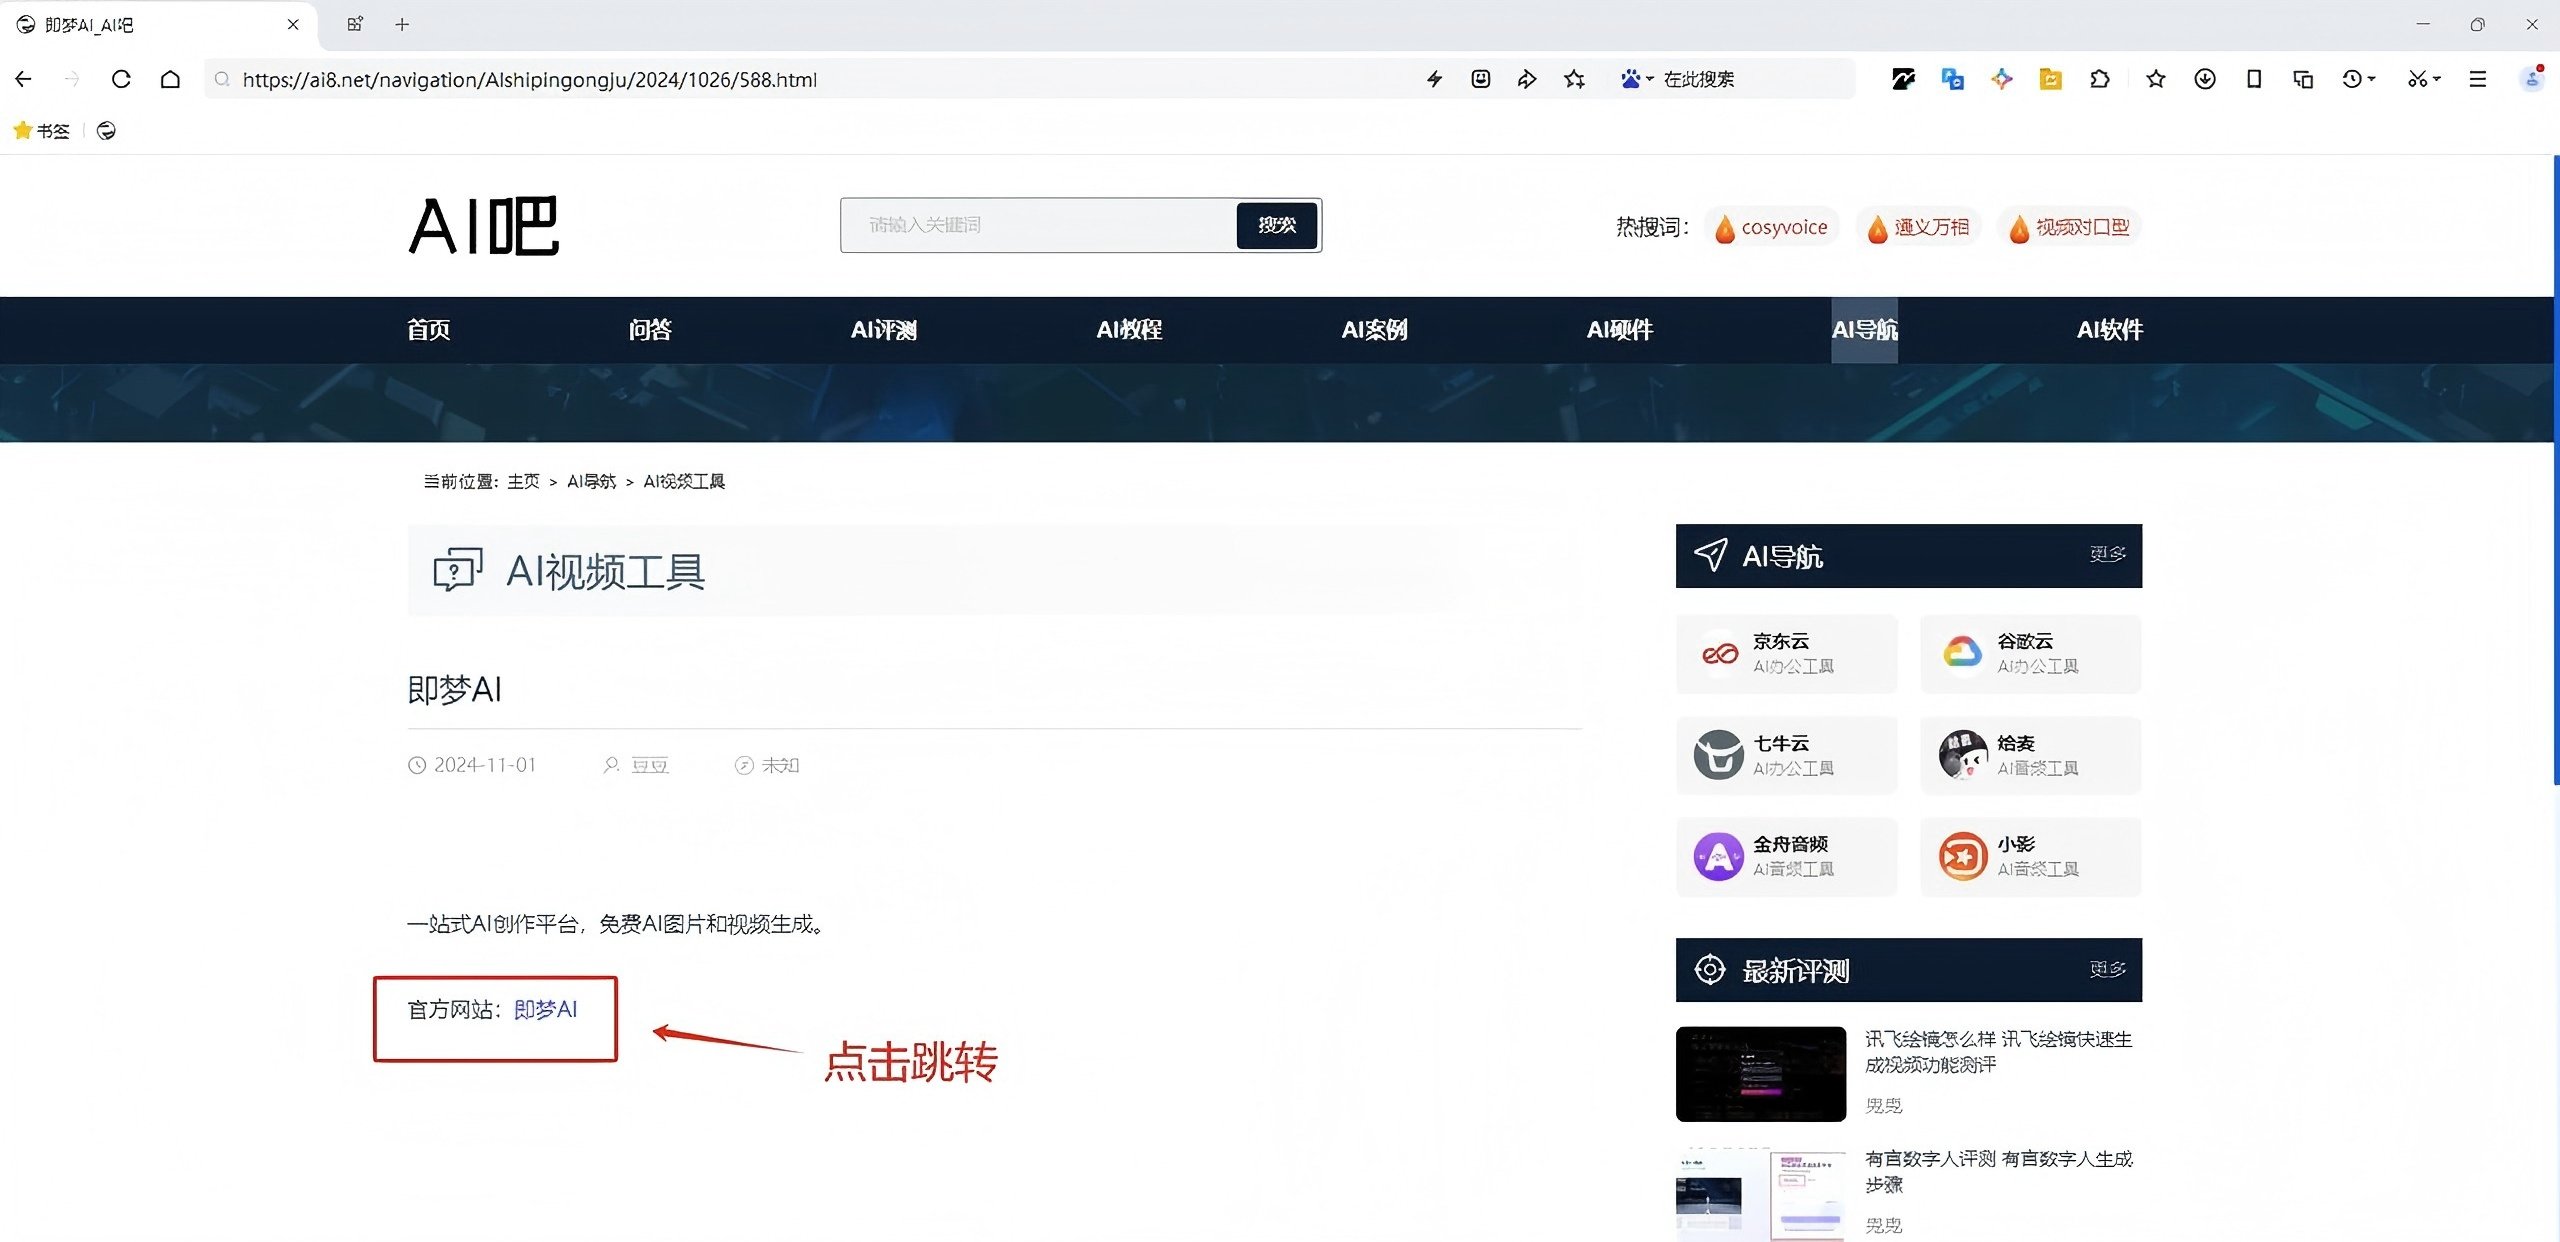Click the extensions puzzle icon
Image resolution: width=2560 pixels, height=1242 pixels.
point(2101,79)
